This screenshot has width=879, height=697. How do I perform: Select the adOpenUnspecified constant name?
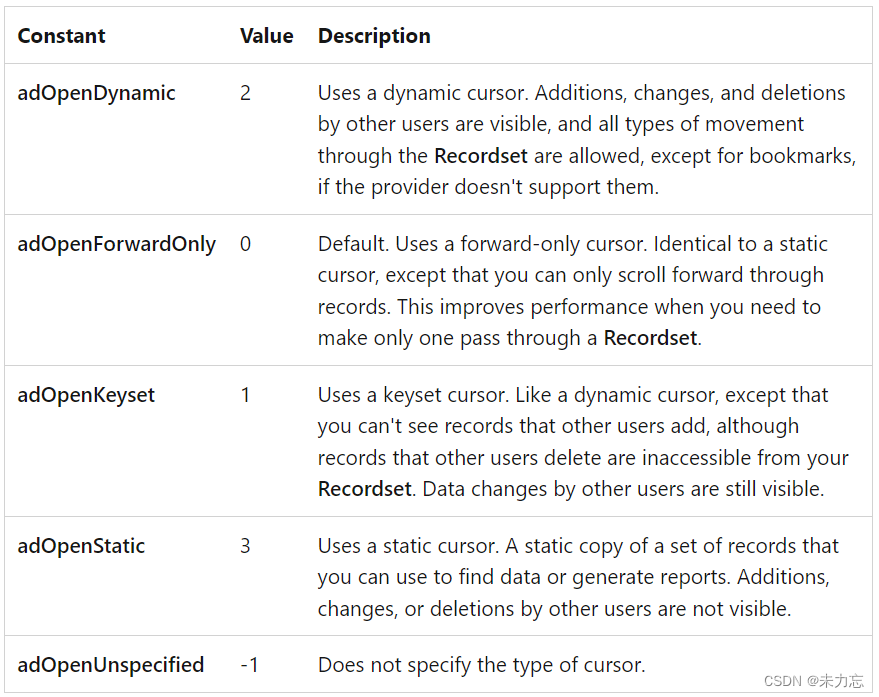(110, 665)
